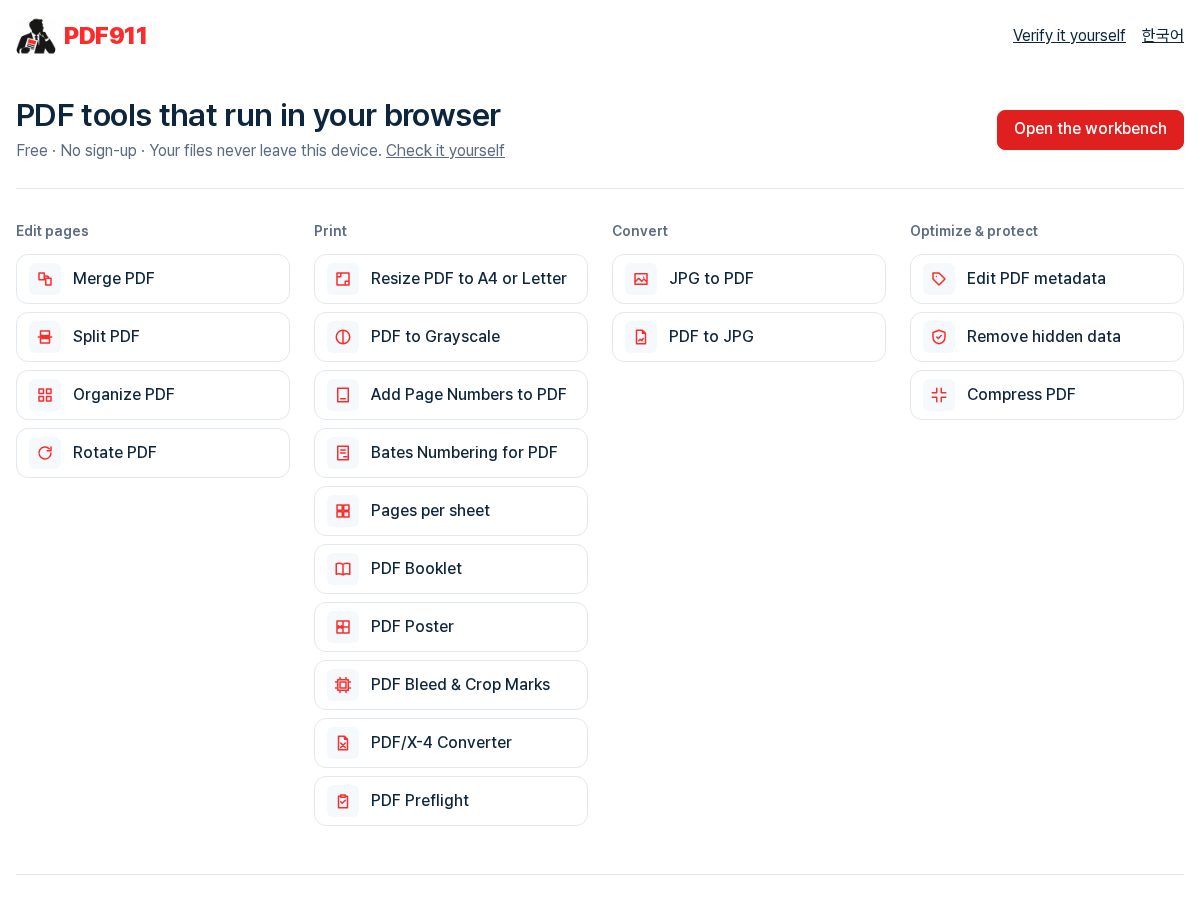Follow the Check it yourself link
Screen dimensions: 1200x900
pos(445,151)
